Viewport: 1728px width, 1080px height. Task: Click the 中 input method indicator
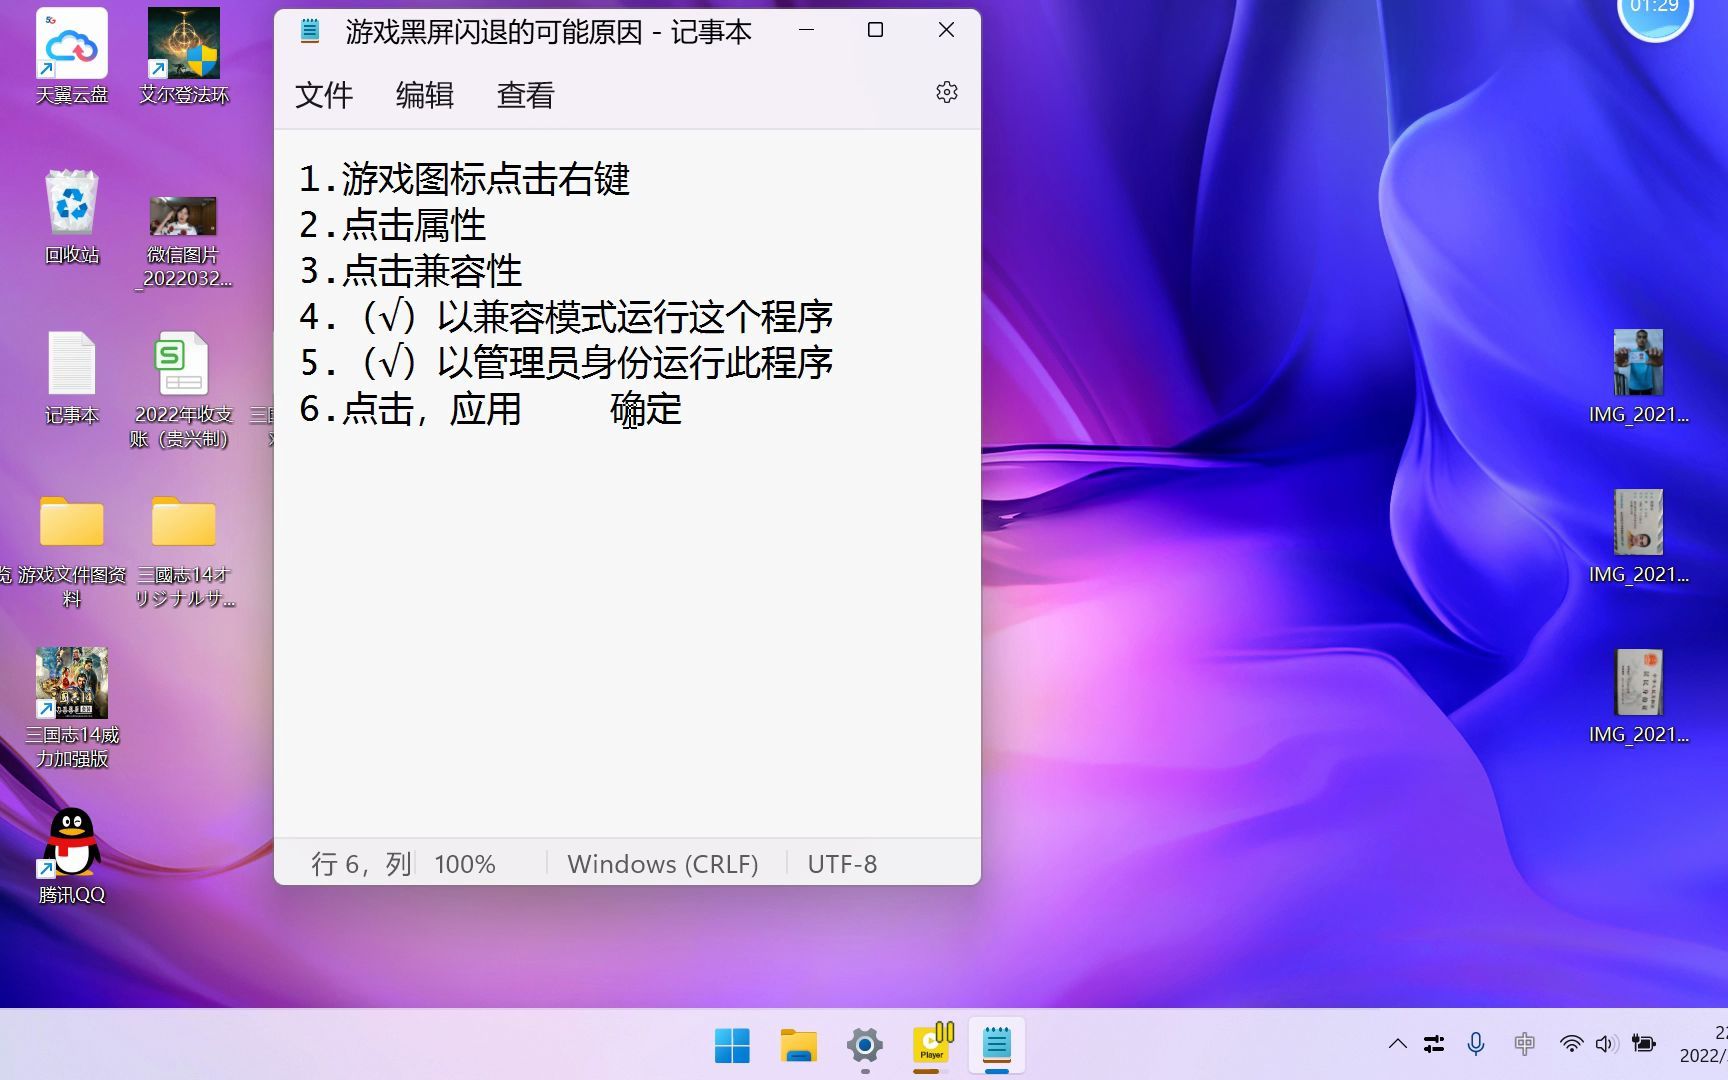click(1524, 1044)
